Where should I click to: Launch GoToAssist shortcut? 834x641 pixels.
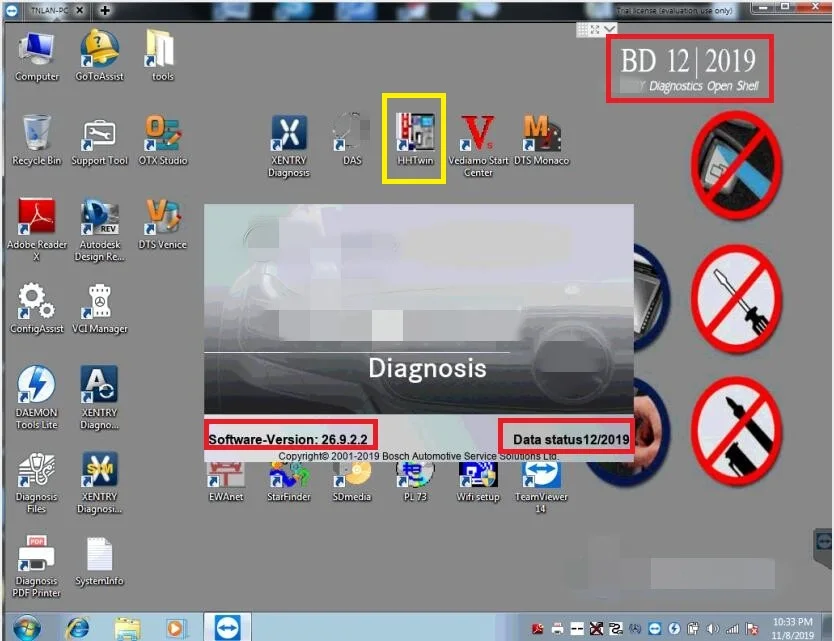[x=99, y=57]
